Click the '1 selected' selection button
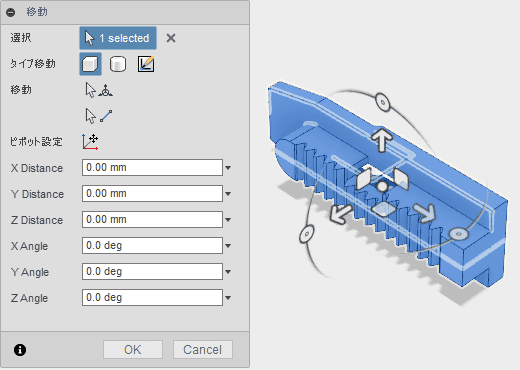Viewport: 520px width, 370px height. pyautogui.click(x=118, y=38)
